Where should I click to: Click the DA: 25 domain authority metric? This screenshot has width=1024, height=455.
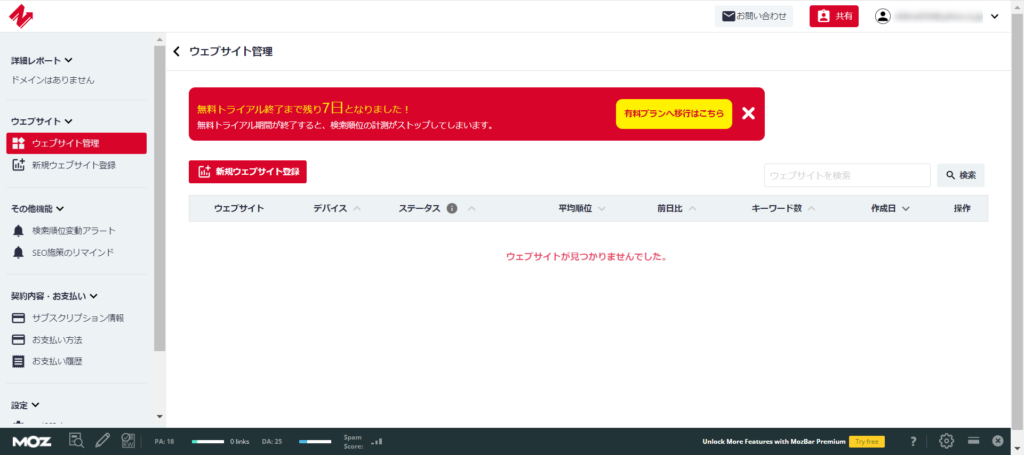coord(272,441)
